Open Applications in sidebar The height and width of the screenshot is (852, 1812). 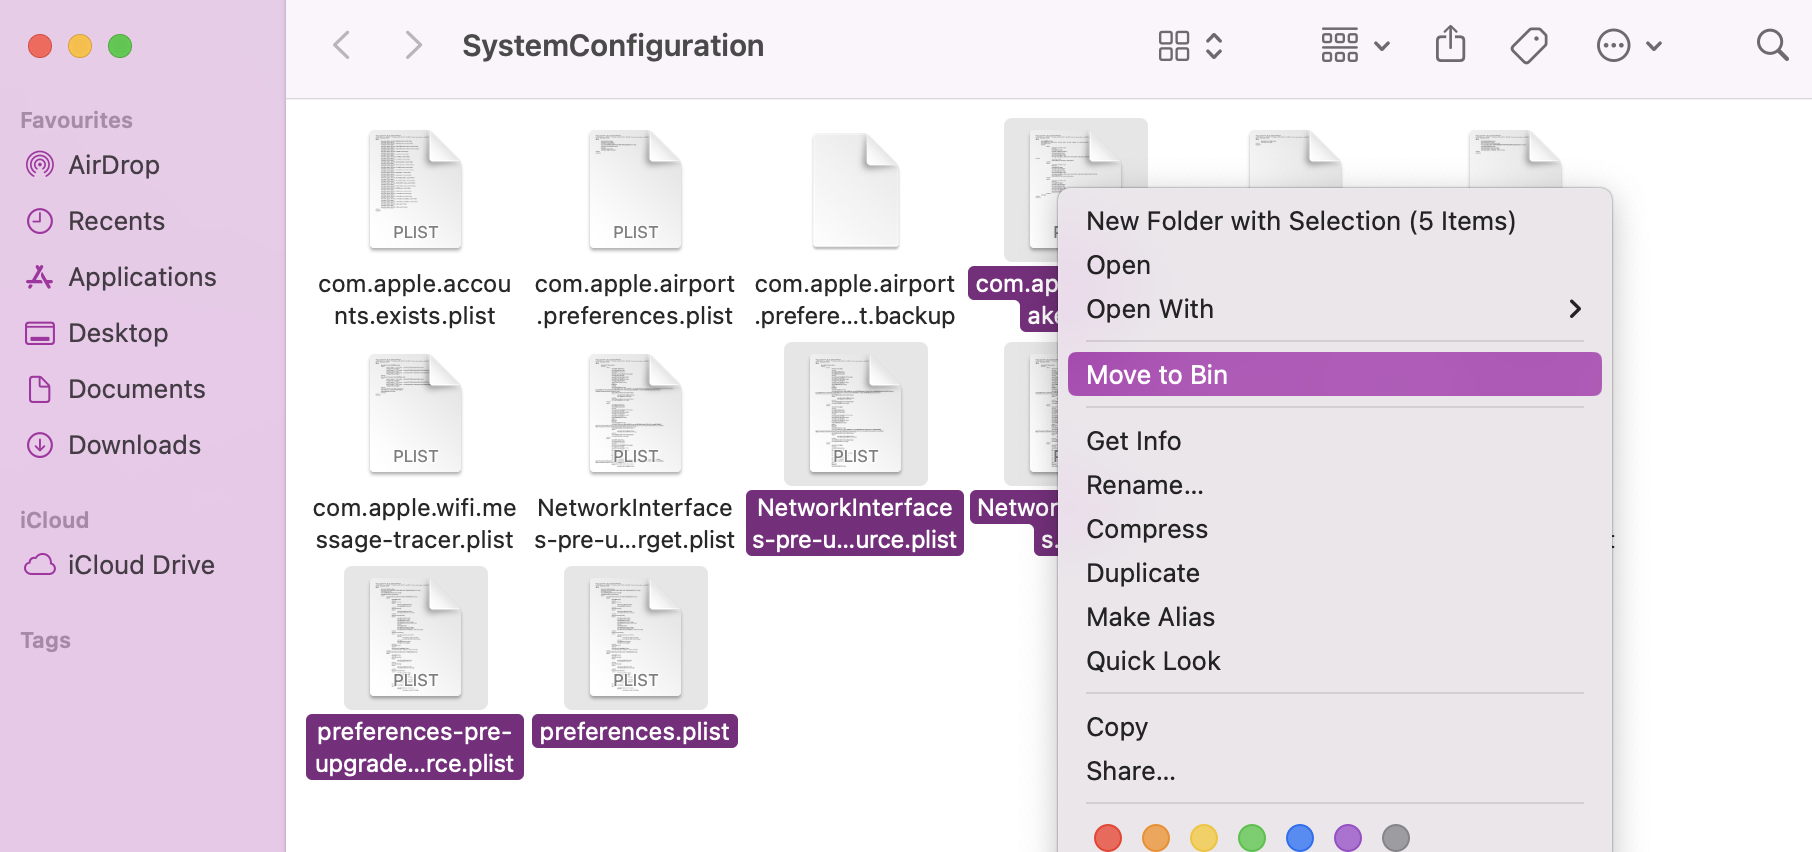tap(121, 277)
